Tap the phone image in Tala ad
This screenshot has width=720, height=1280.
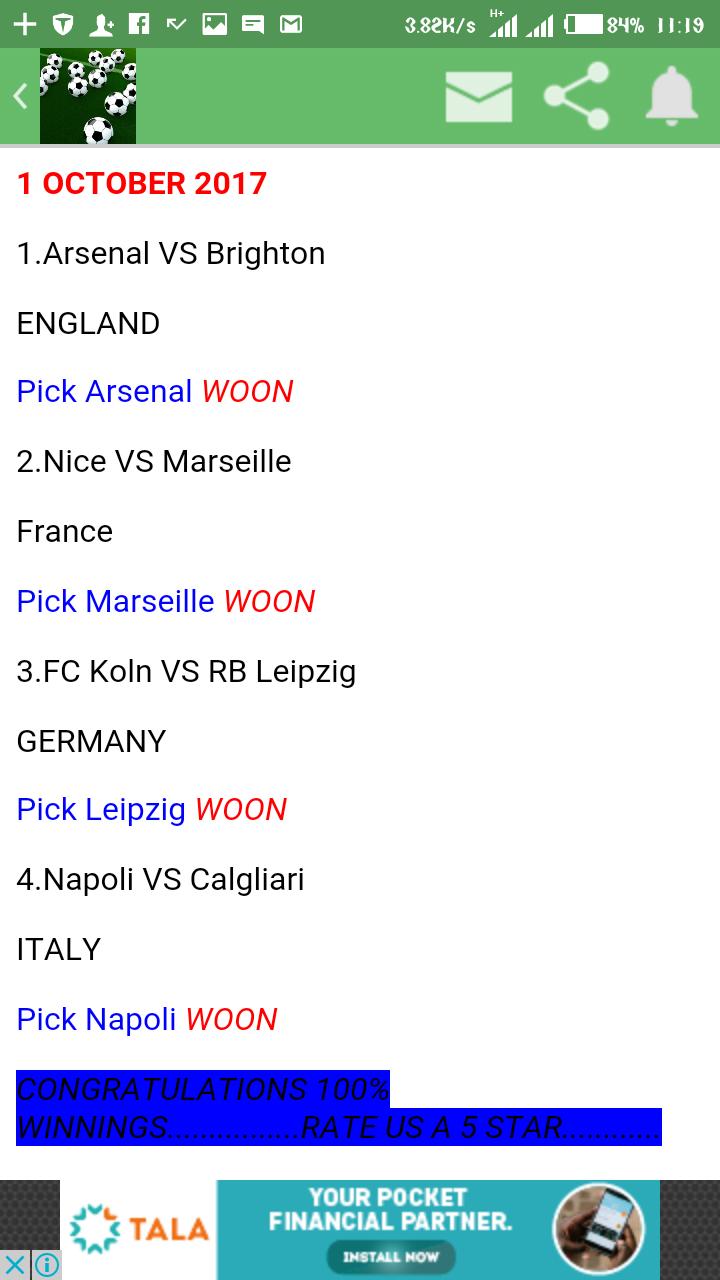point(598,1229)
